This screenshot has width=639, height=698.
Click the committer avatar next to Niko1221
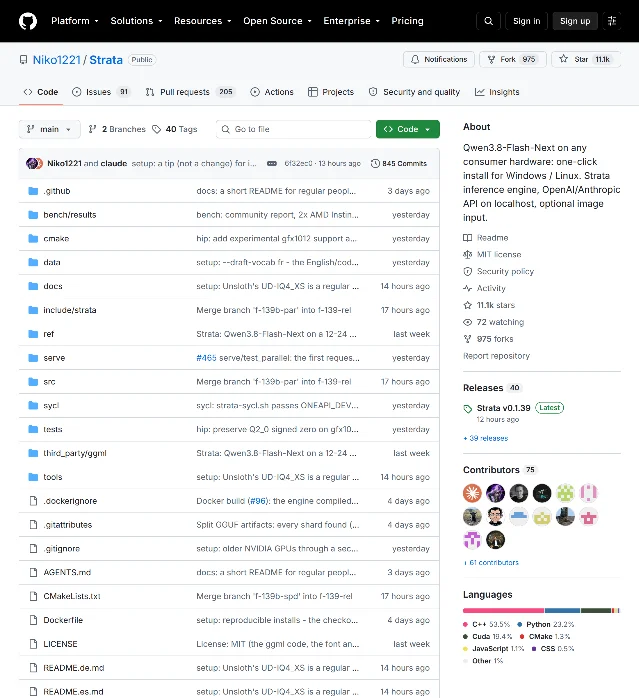[x=34, y=163]
